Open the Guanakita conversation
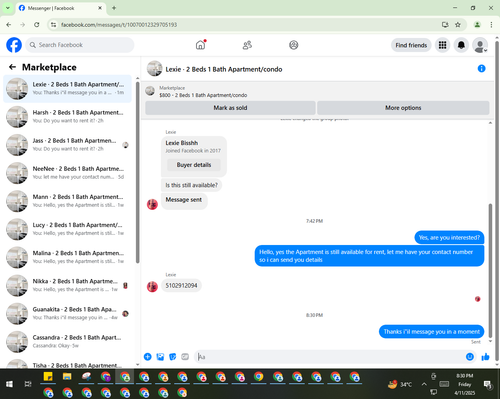 click(67, 314)
